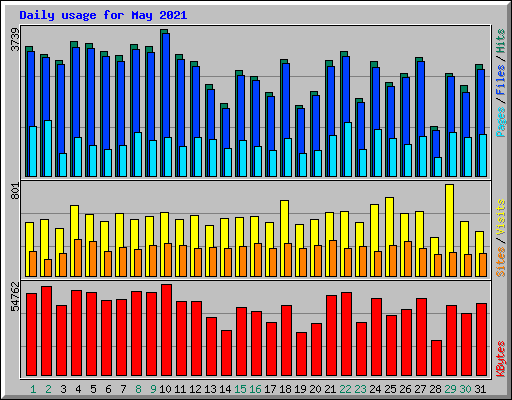Click the "Daily usage for May 2021" title

(103, 15)
